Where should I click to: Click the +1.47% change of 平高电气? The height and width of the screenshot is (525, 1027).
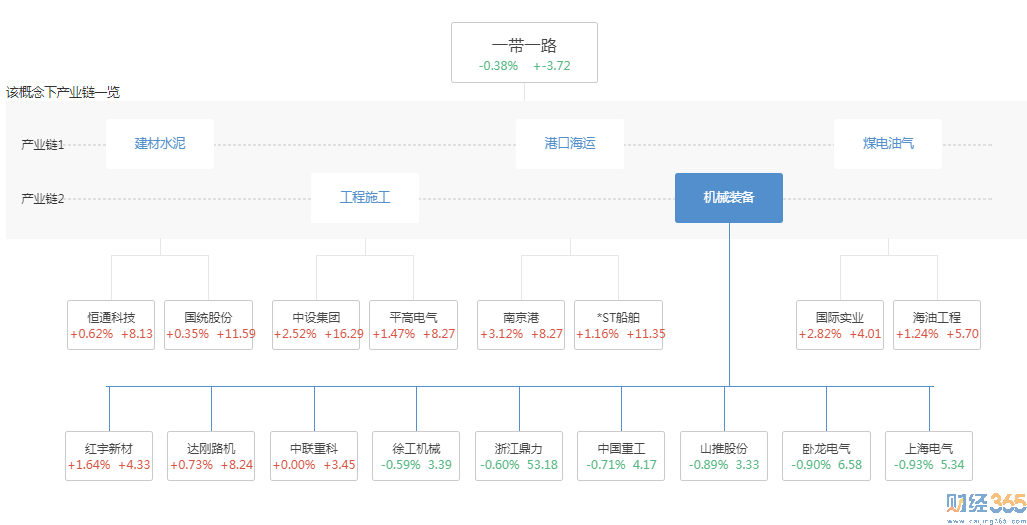394,334
